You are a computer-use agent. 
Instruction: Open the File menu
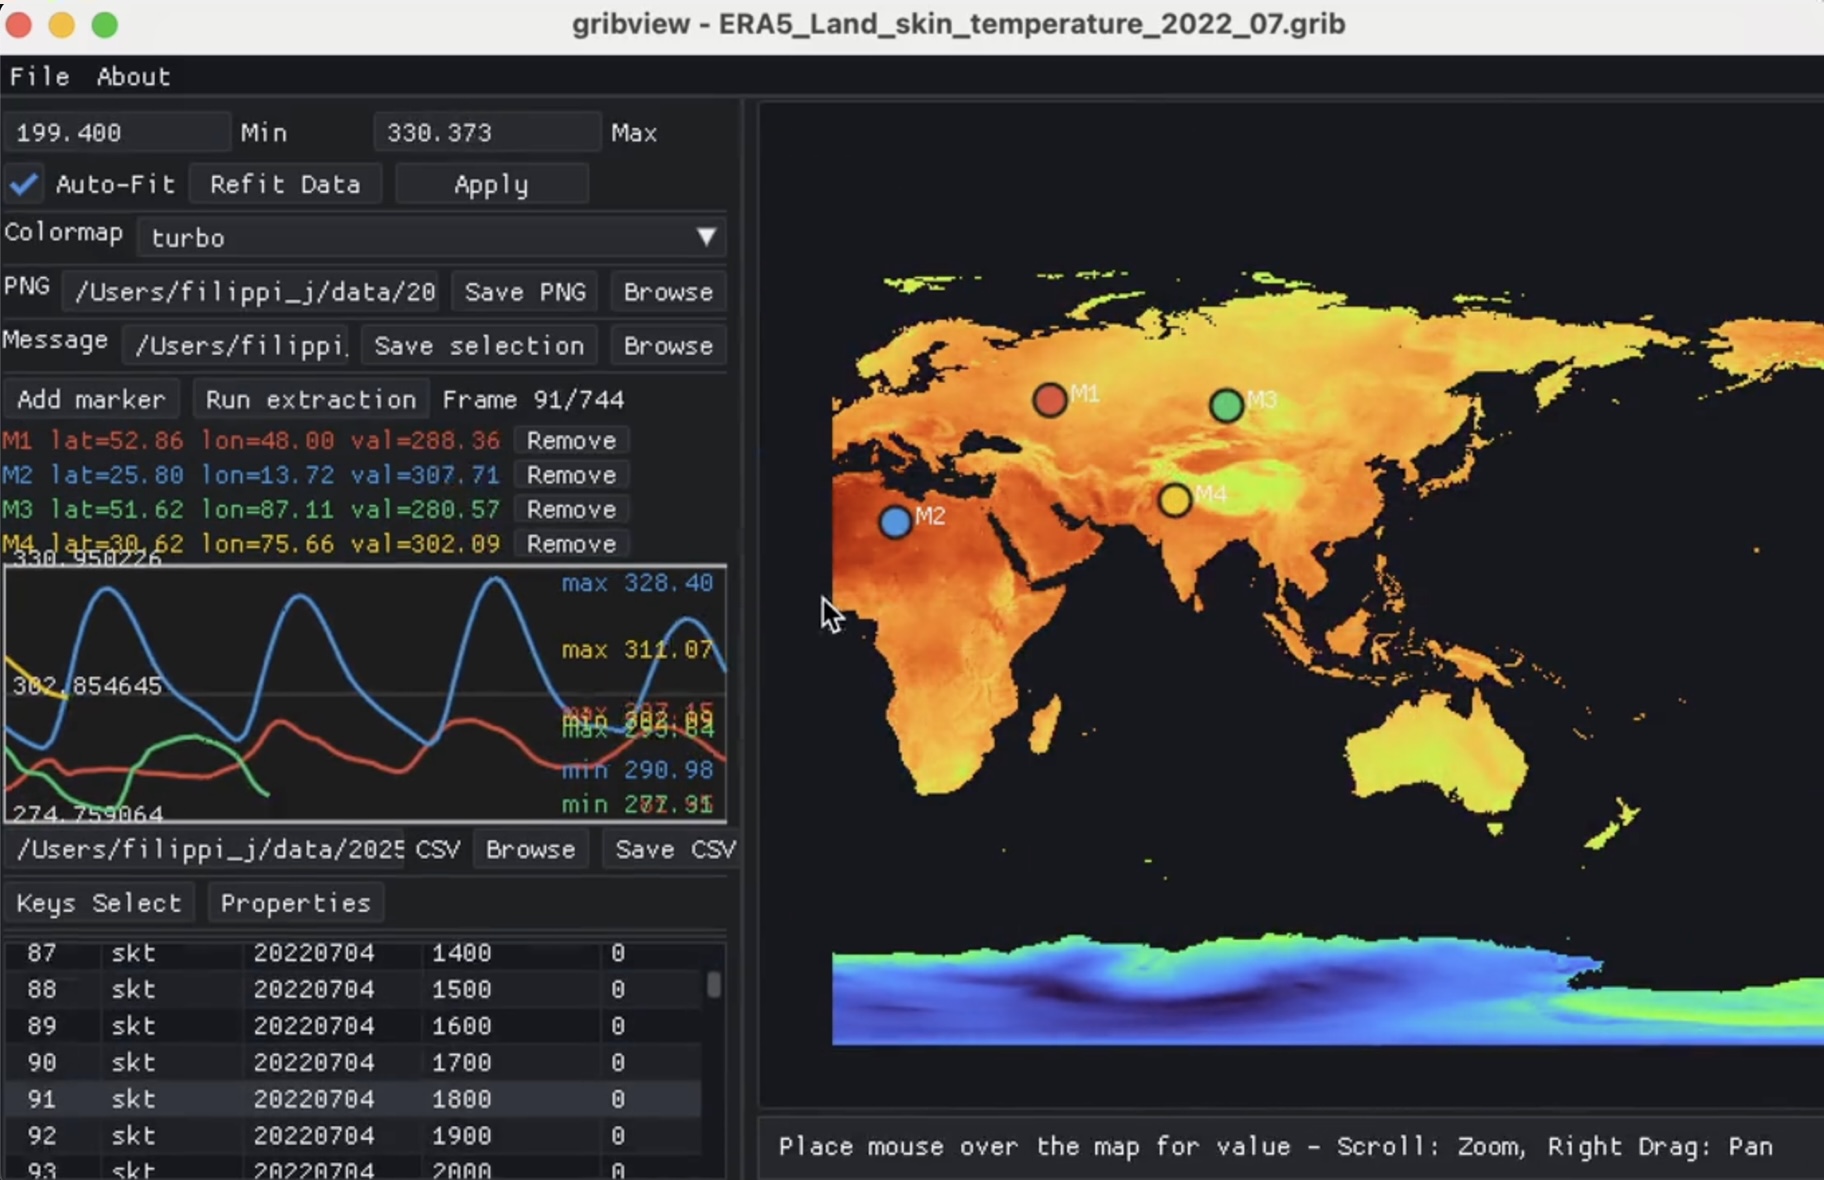[40, 77]
